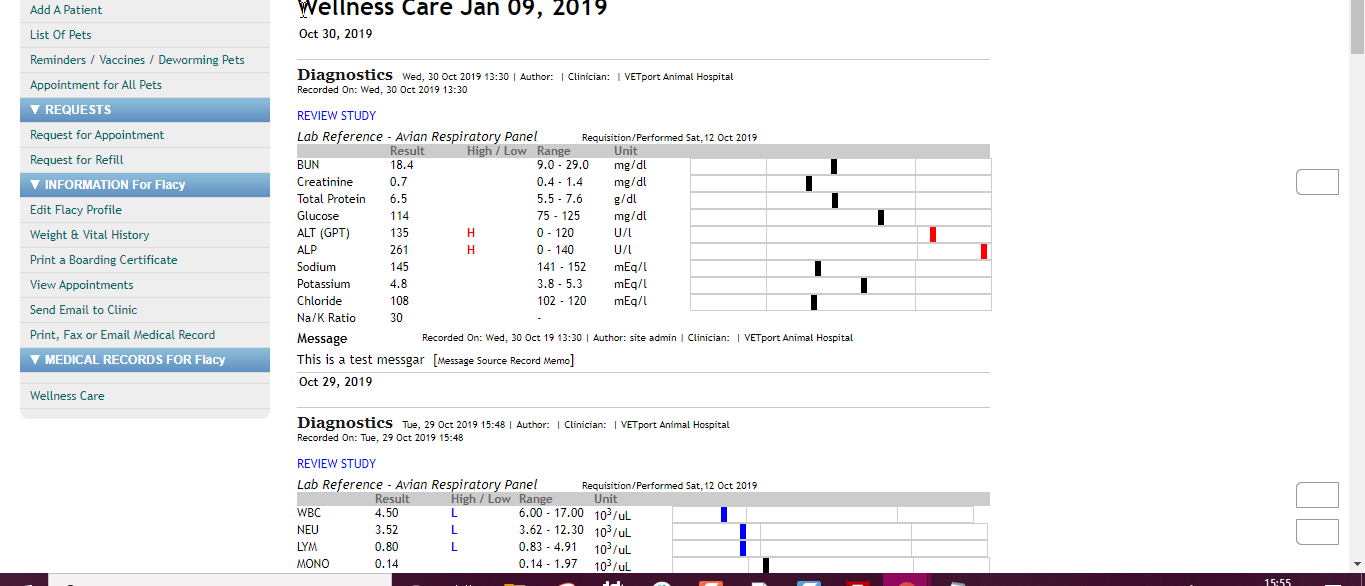The height and width of the screenshot is (586, 1365).
Task: Select MONO result value 0.14
Action: click(x=386, y=564)
